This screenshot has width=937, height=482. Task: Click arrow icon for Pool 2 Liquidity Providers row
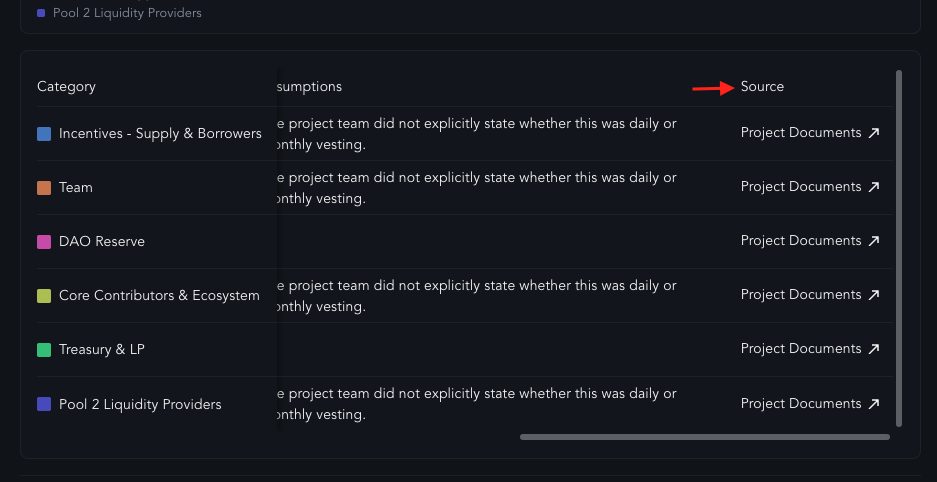874,404
